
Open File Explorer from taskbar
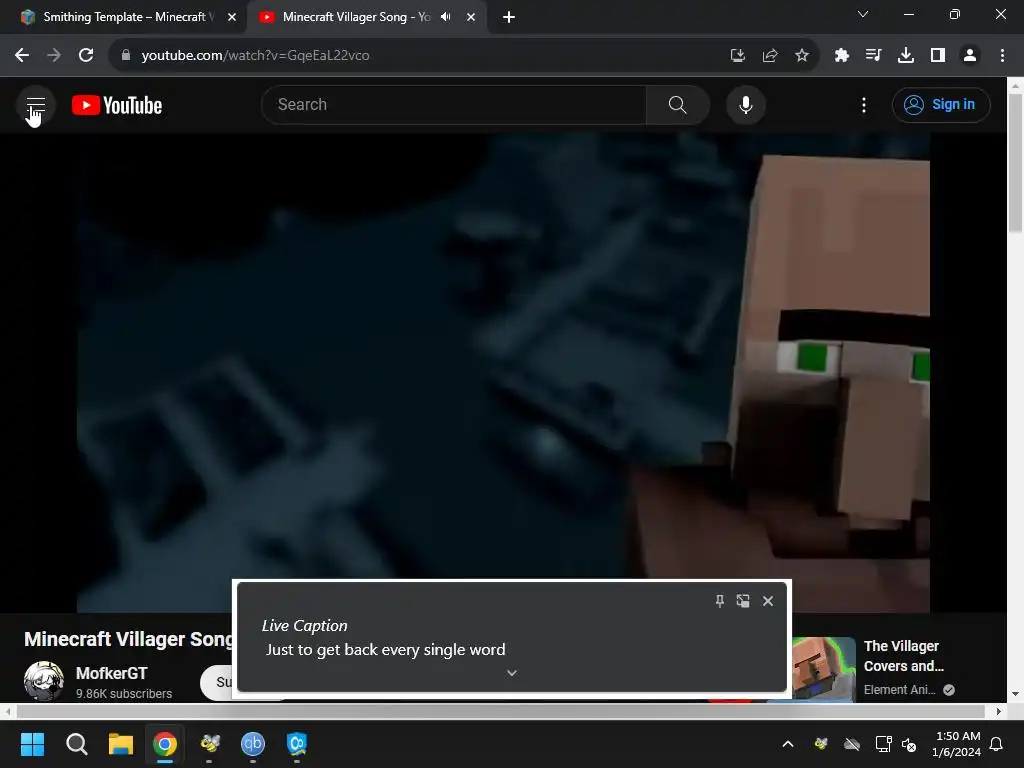(121, 744)
